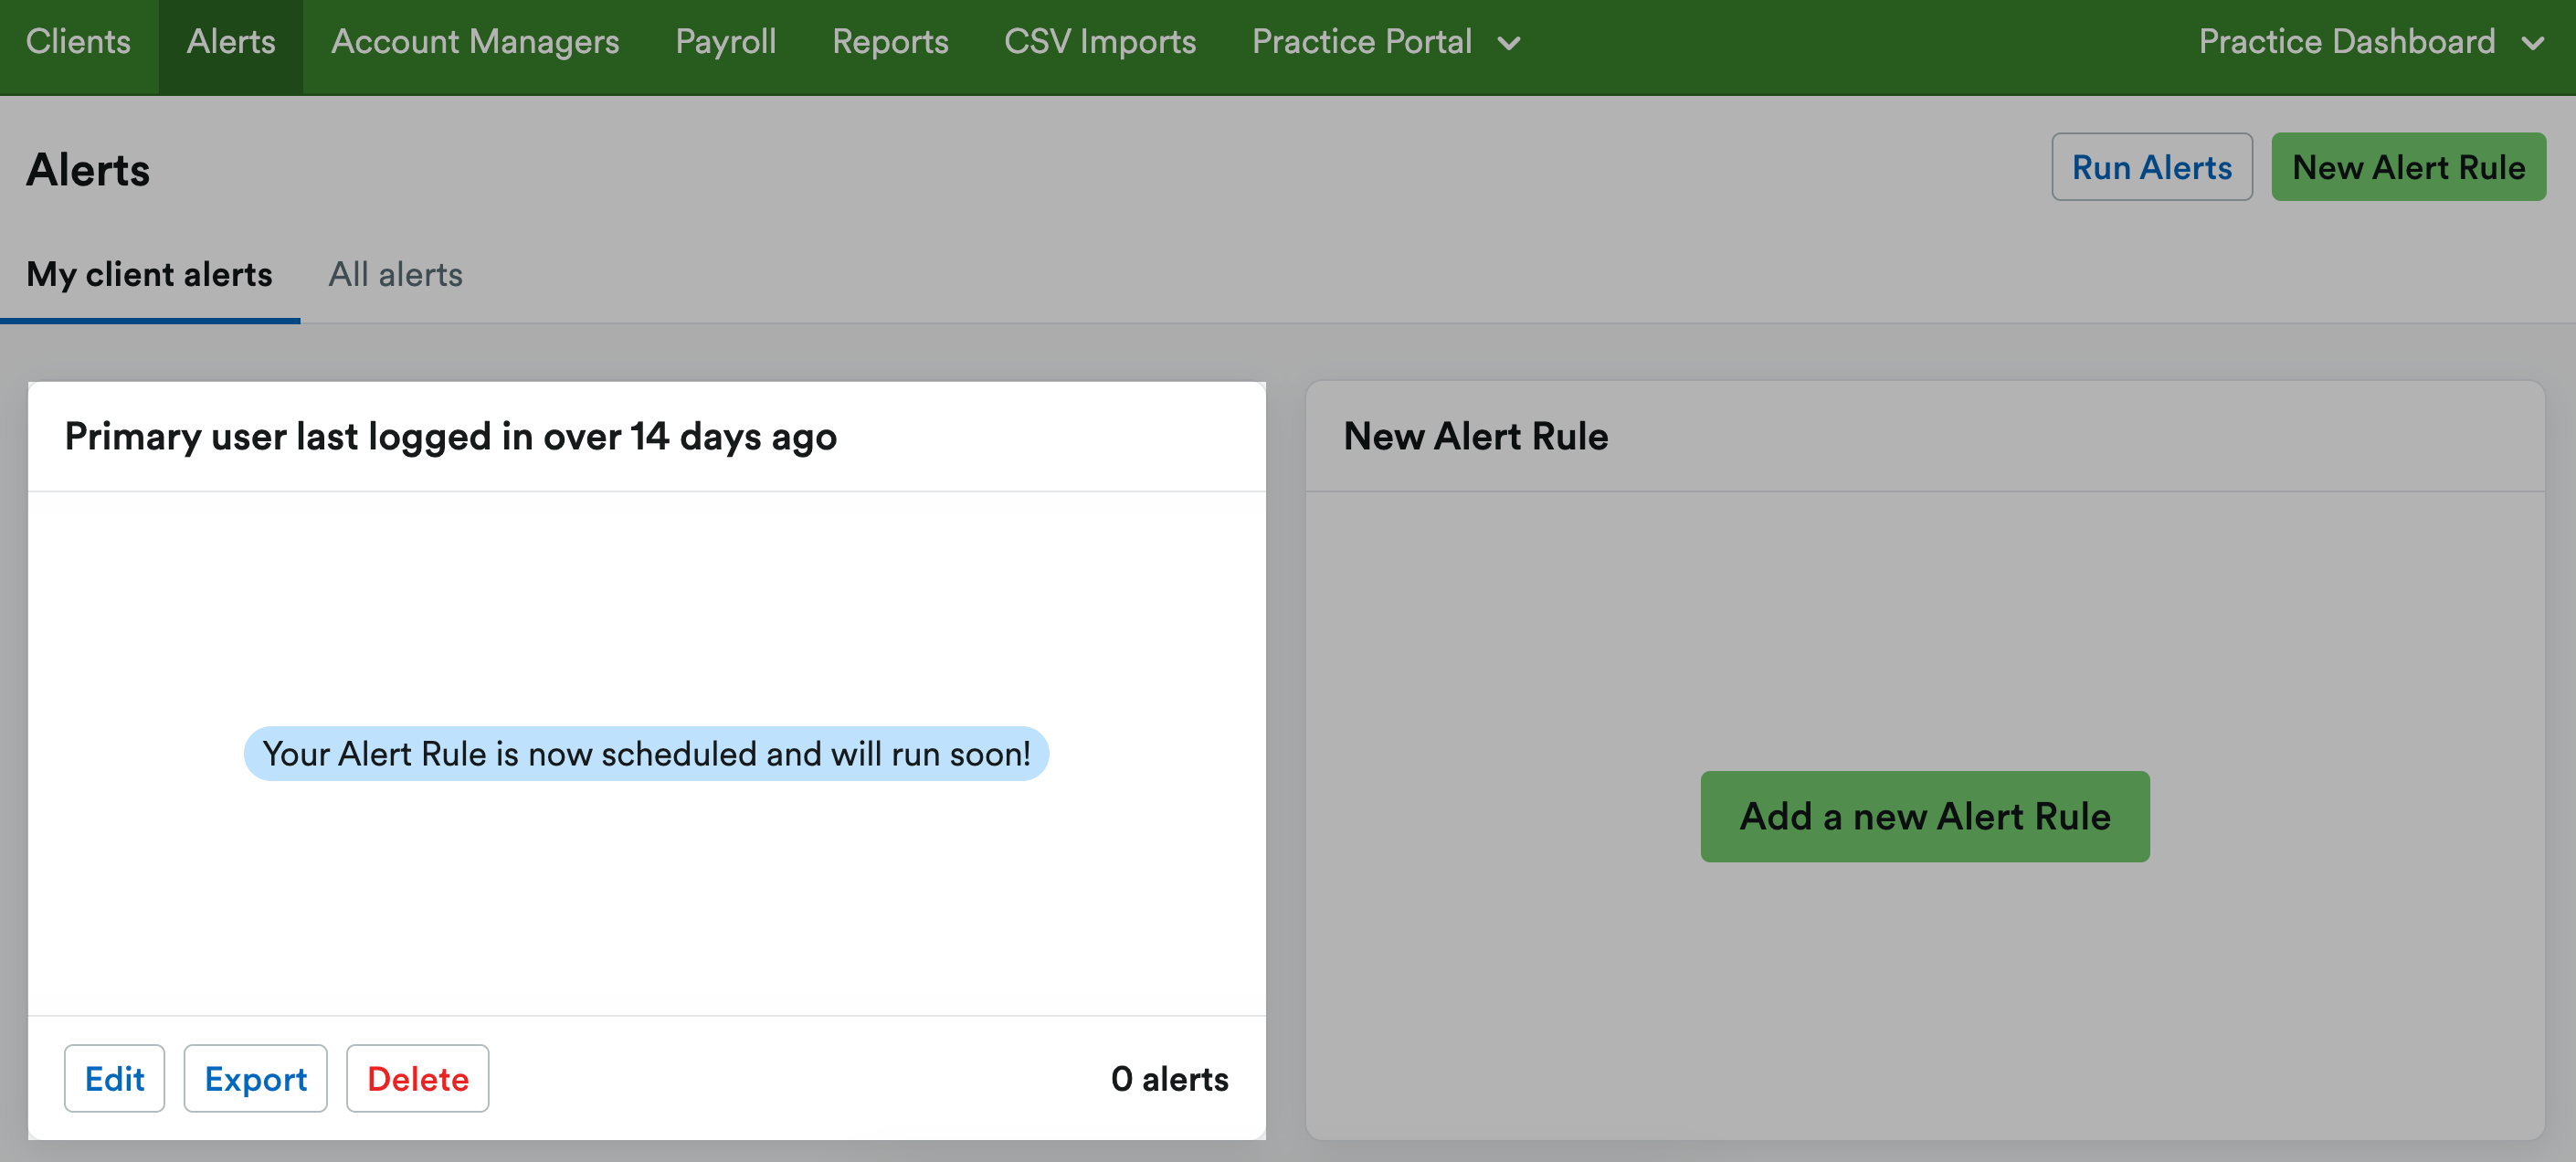Delete the primary user login alert rule

[x=417, y=1079]
